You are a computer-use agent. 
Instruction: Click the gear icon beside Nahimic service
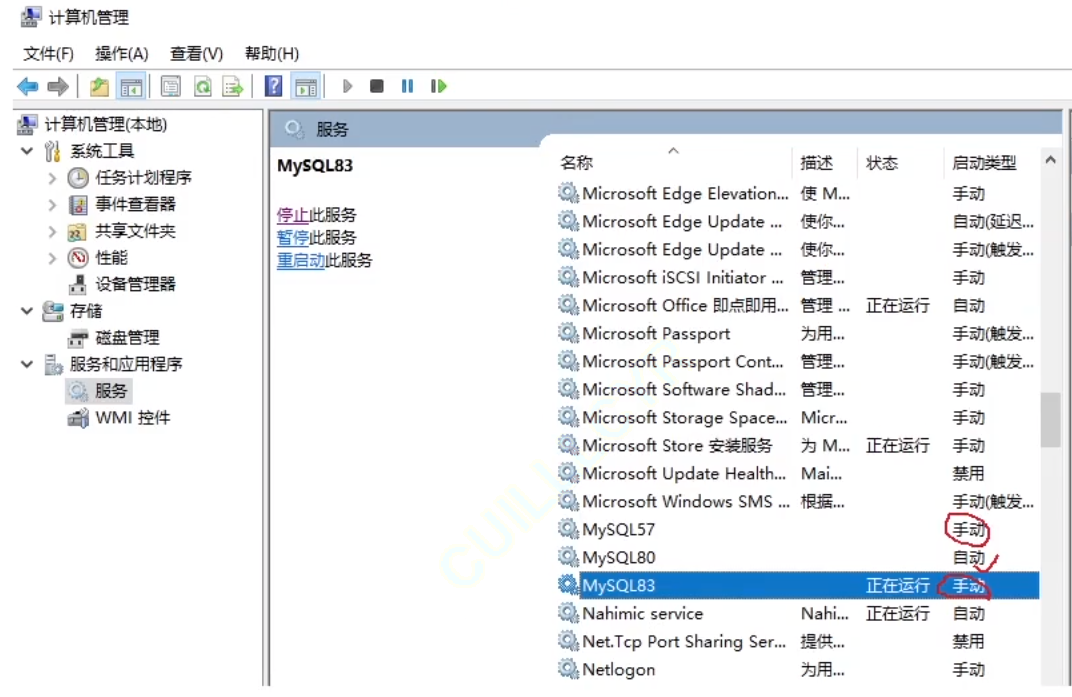[568, 612]
